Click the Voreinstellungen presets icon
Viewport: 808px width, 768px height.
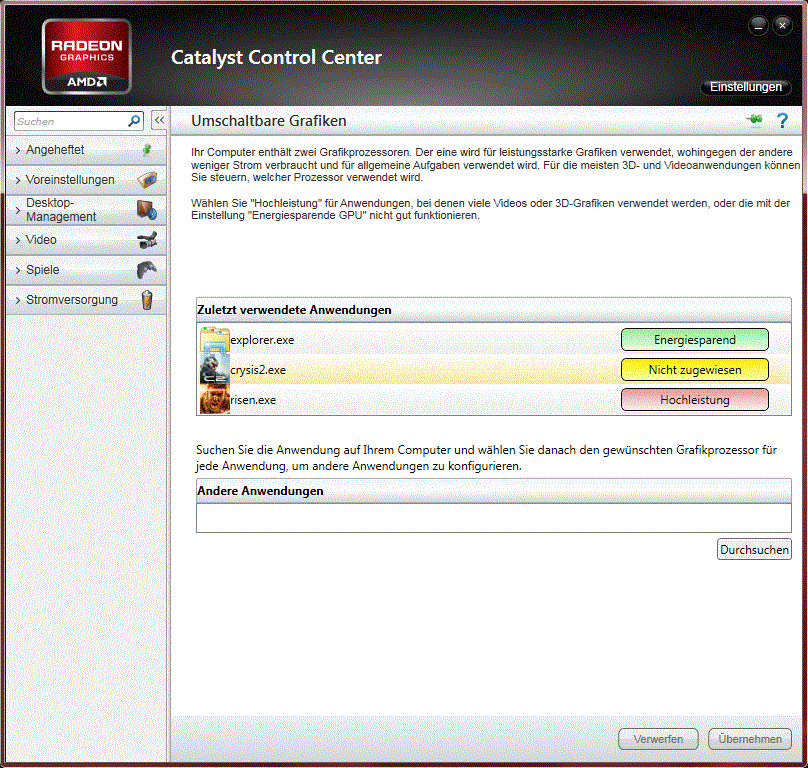click(147, 179)
